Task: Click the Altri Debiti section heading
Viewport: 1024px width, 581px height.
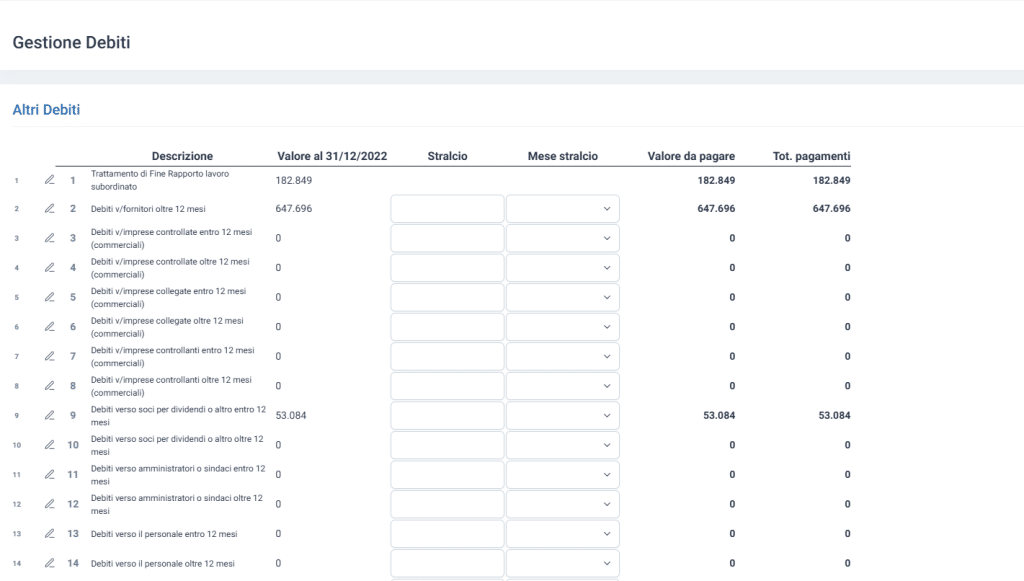Action: [46, 110]
